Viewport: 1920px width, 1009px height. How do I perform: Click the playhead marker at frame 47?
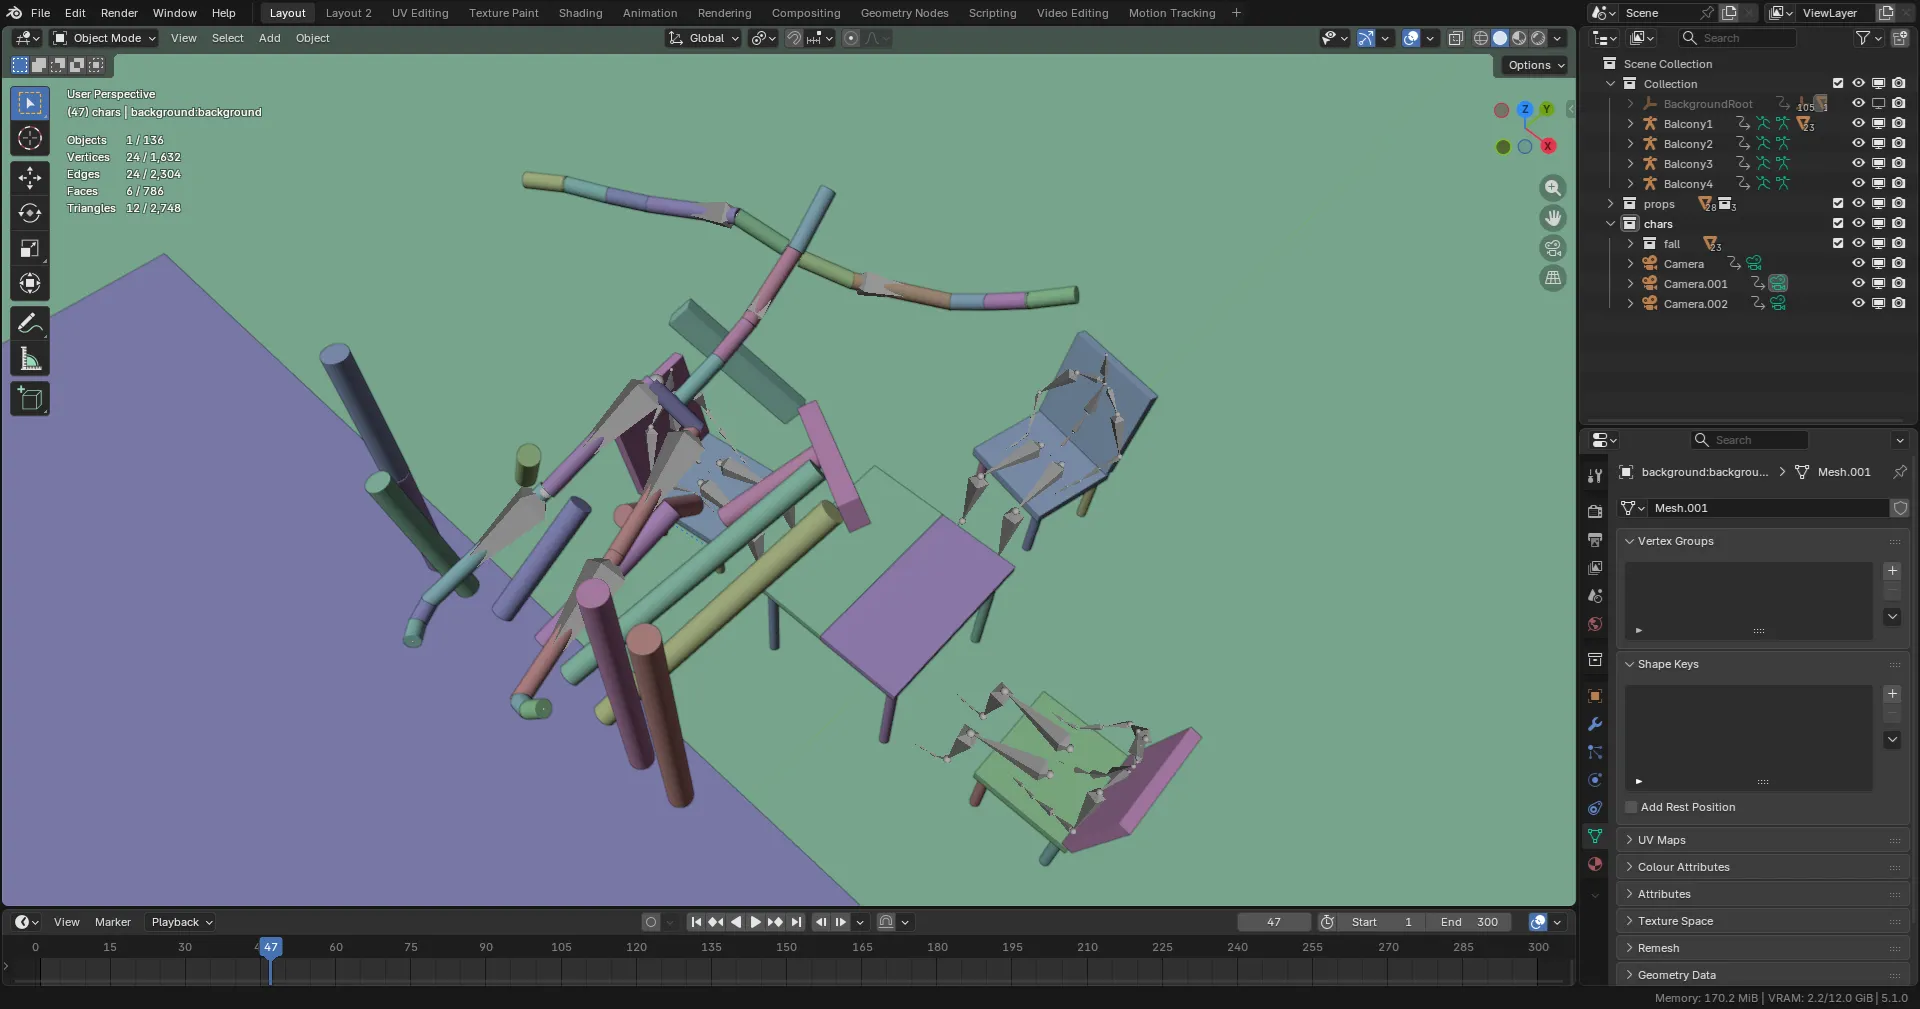pos(270,947)
